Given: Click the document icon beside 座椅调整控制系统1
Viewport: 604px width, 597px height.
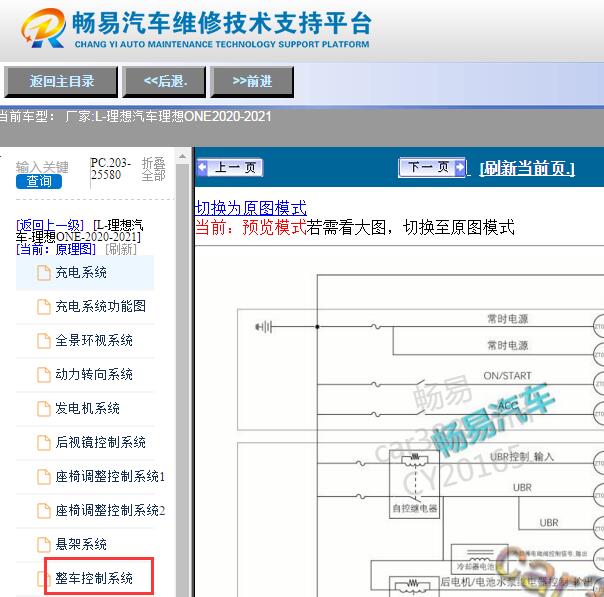Looking at the screenshot, I should [44, 477].
